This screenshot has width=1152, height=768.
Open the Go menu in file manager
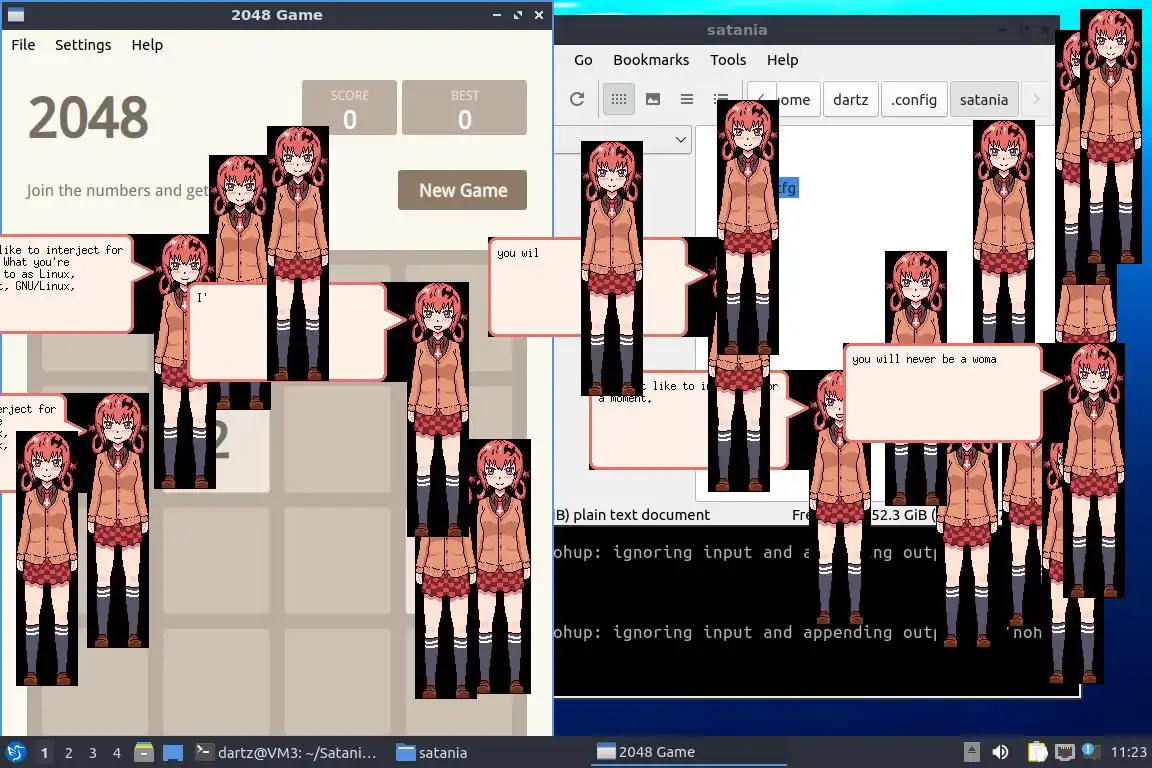583,60
